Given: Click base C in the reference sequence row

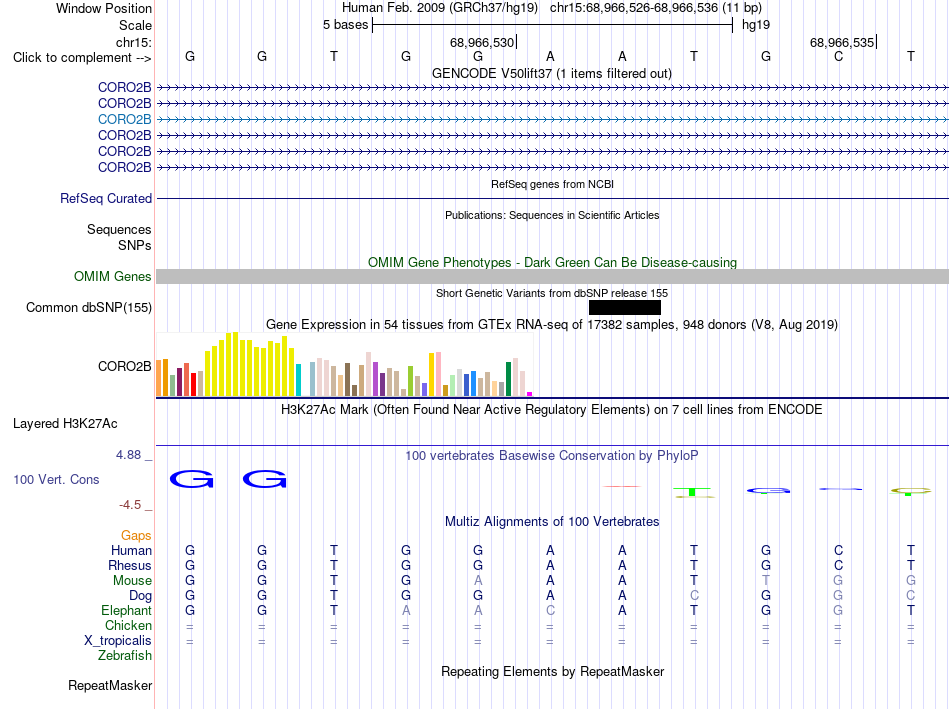Looking at the screenshot, I should [838, 56].
